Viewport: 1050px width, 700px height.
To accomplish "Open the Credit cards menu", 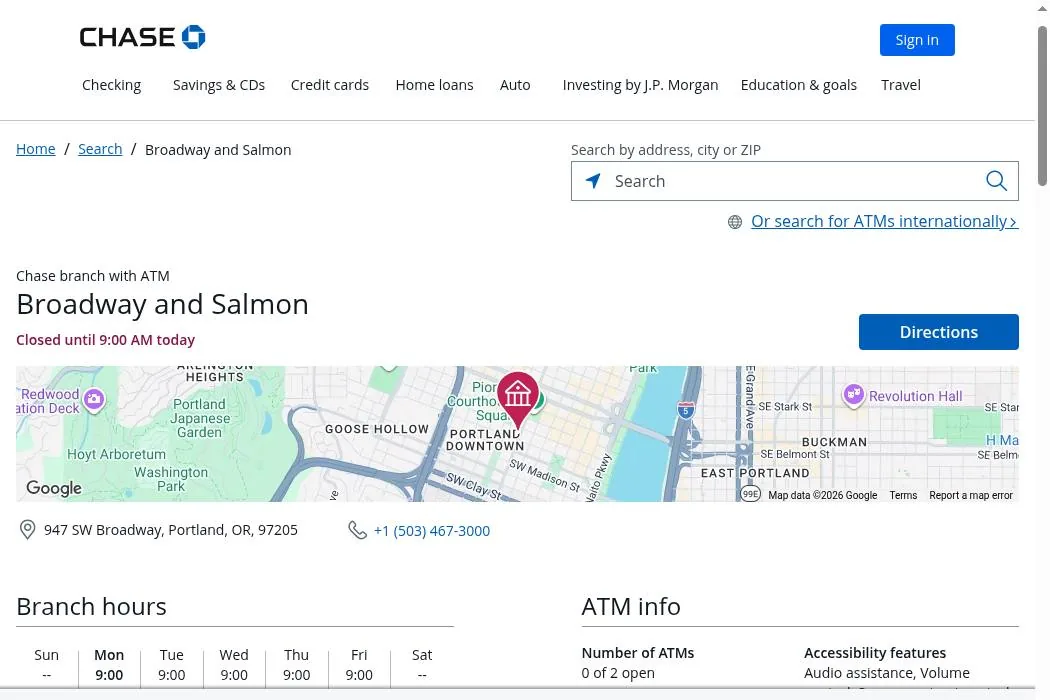I will pos(329,85).
